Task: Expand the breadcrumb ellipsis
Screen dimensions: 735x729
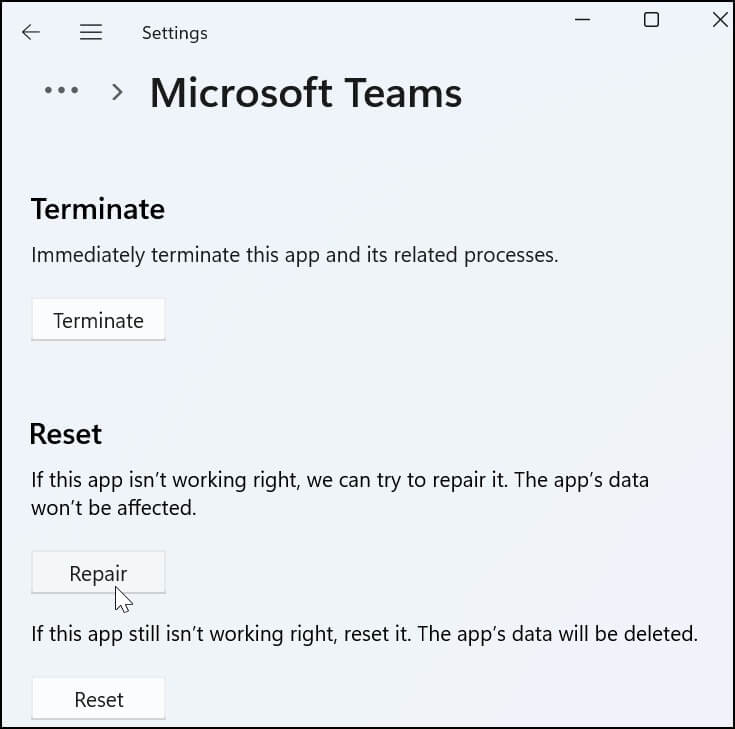Action: tap(61, 90)
